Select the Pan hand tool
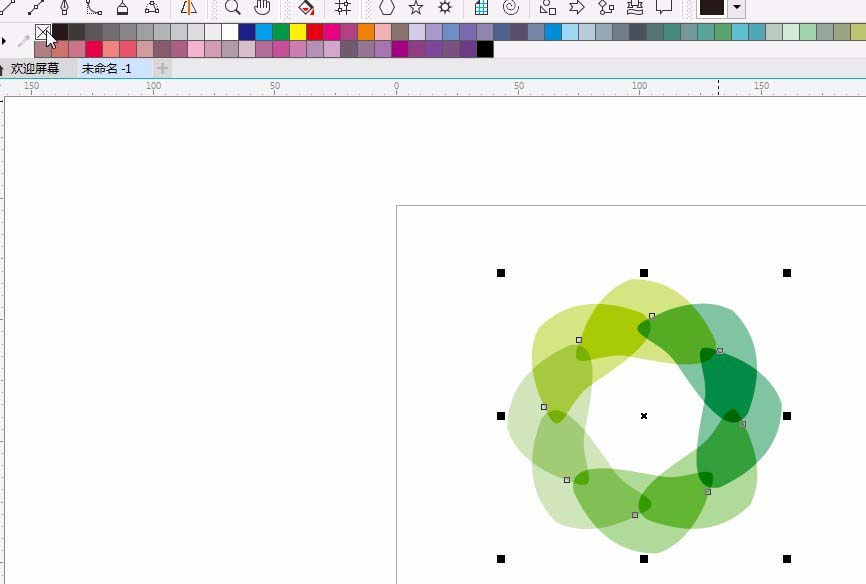866x584 pixels. click(x=262, y=7)
